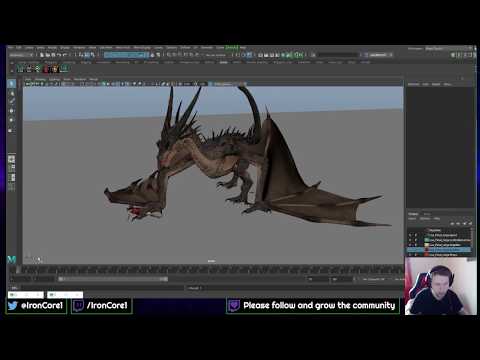Open viewport Lighting menu
480x360 pixels.
(67, 79)
